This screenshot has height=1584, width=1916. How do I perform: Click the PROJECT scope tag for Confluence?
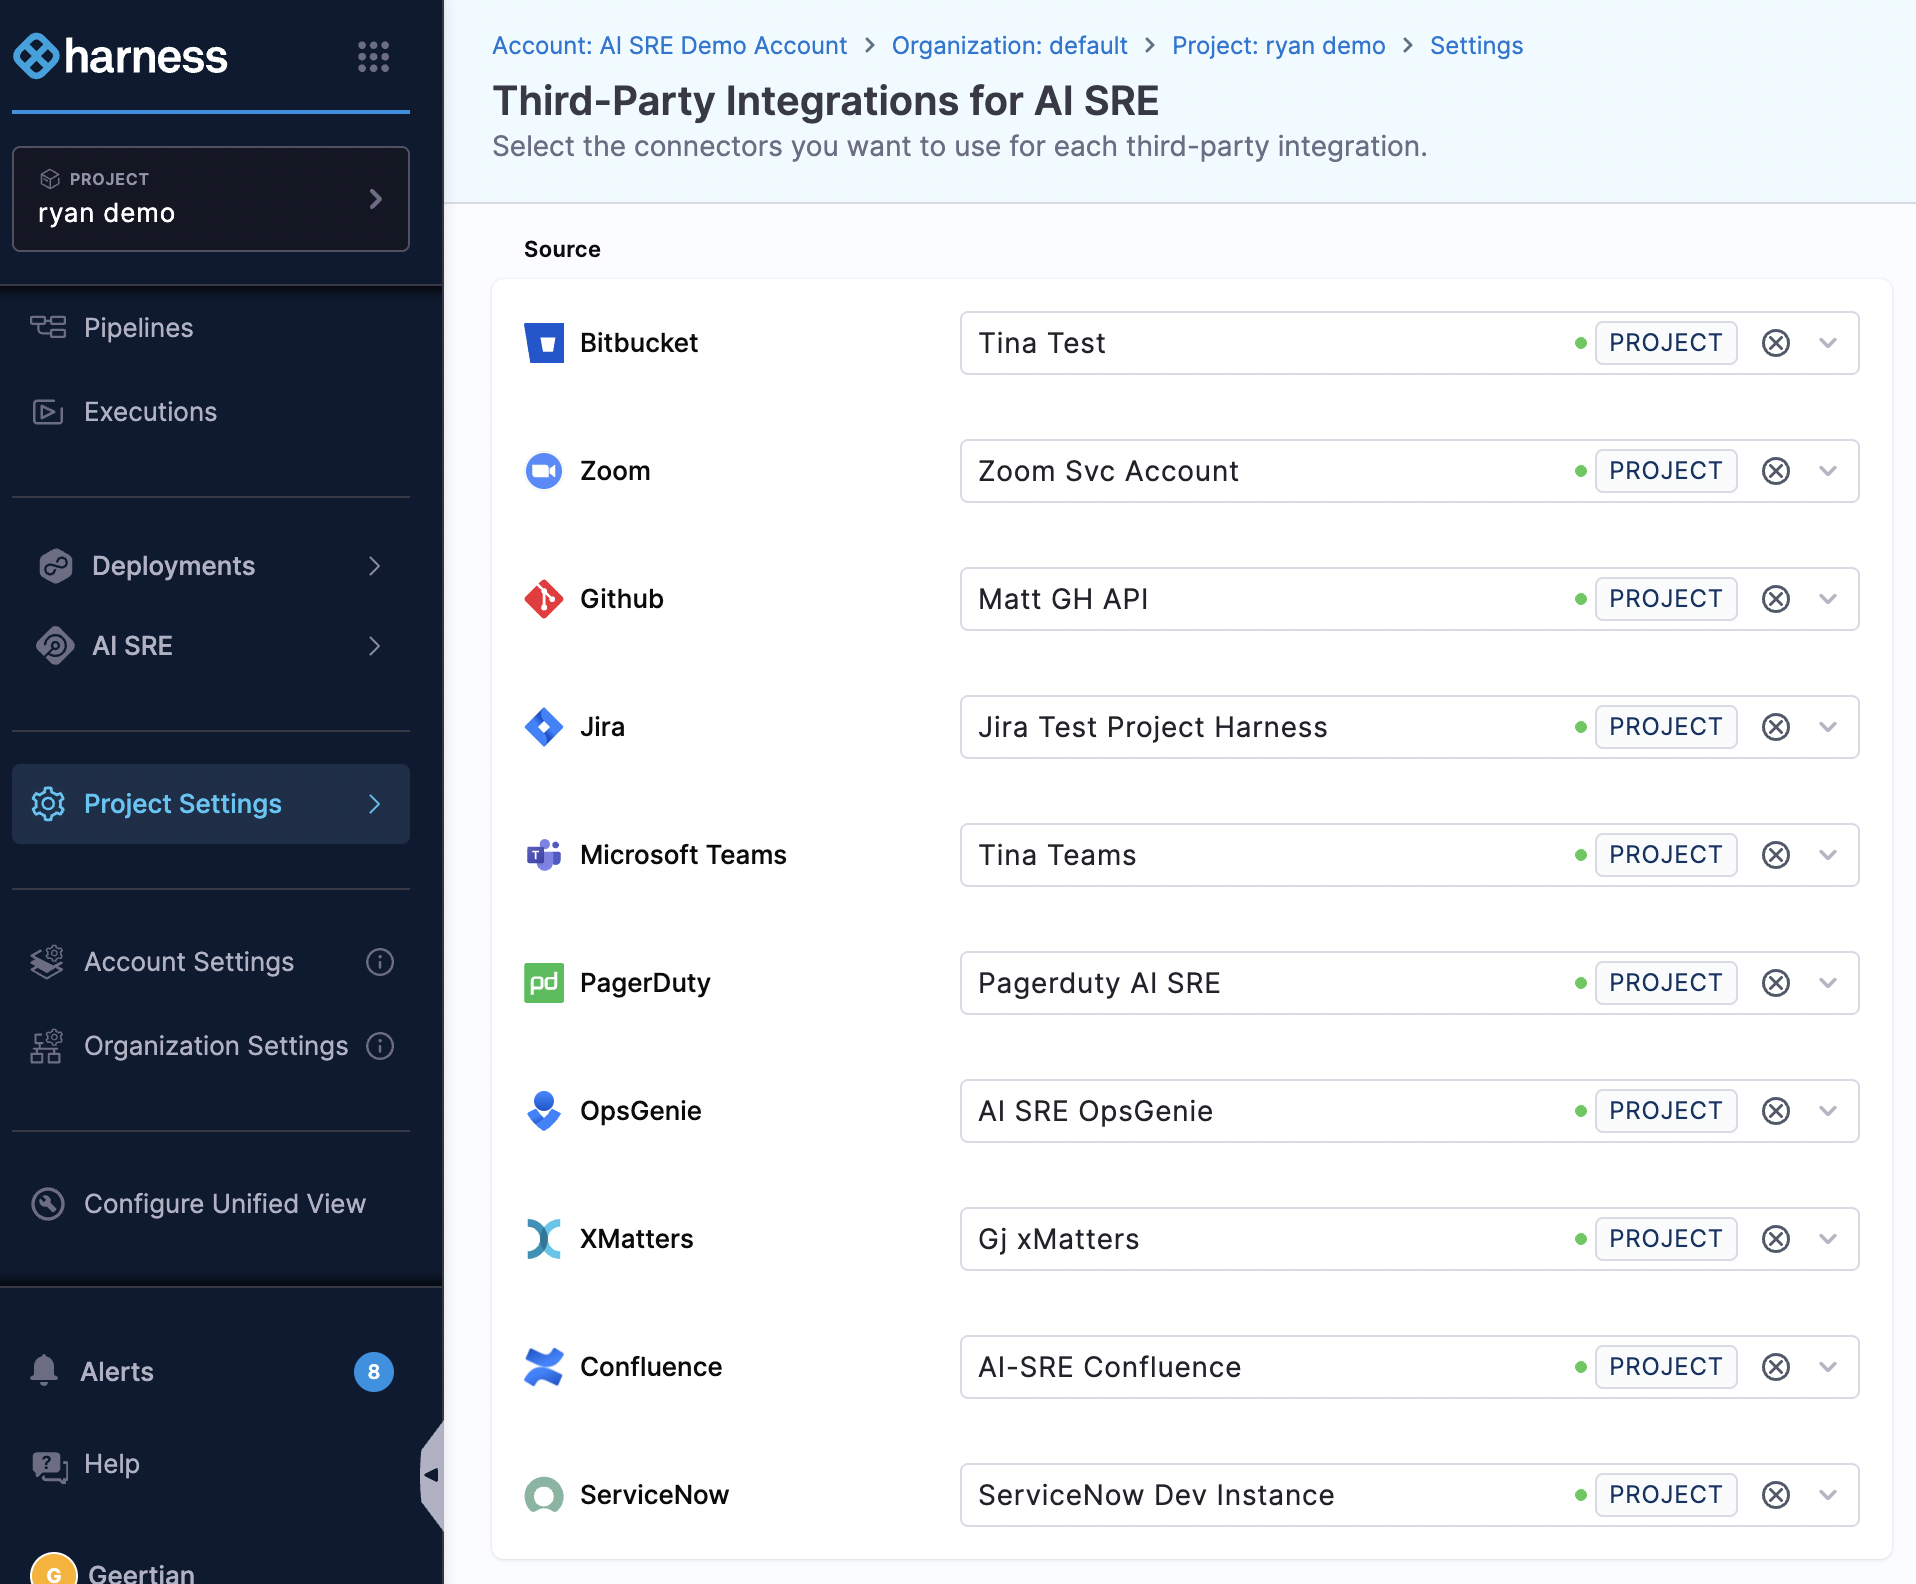click(1665, 1367)
